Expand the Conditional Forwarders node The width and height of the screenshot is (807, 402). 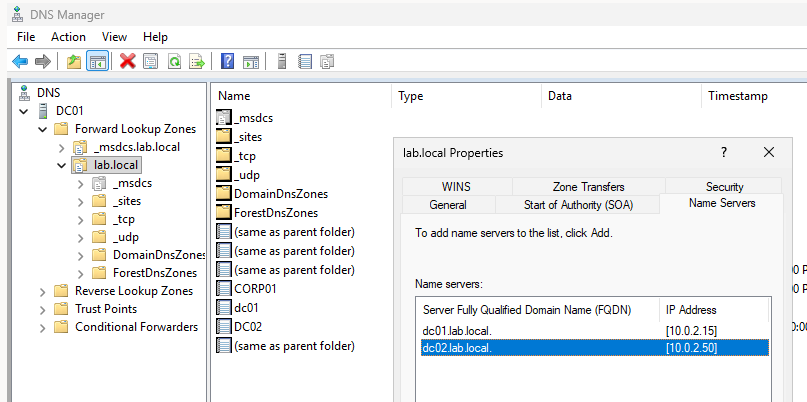point(42,327)
